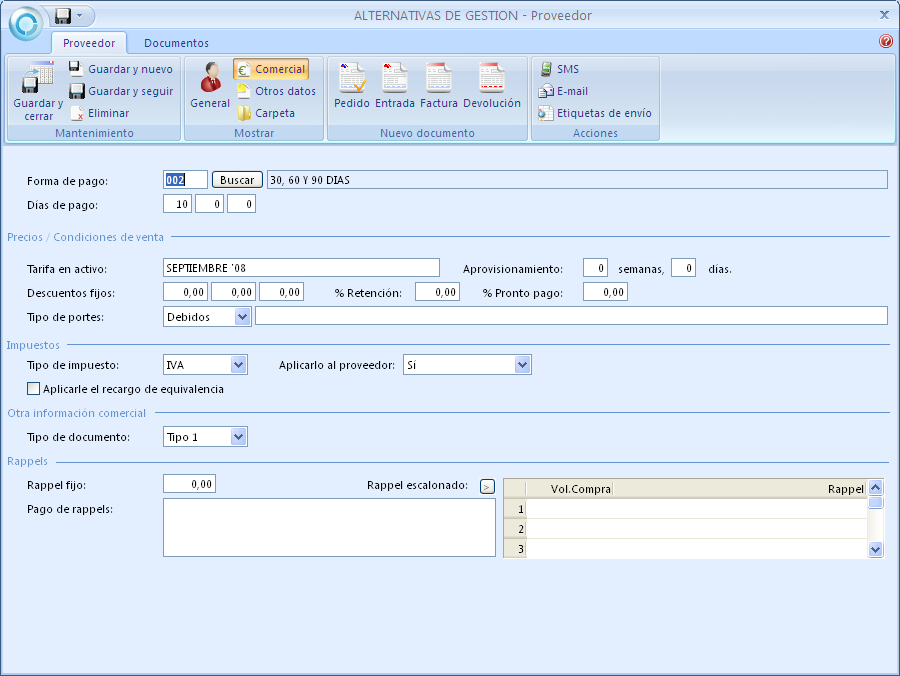
Task: Switch to the Documentos tab
Action: [x=176, y=43]
